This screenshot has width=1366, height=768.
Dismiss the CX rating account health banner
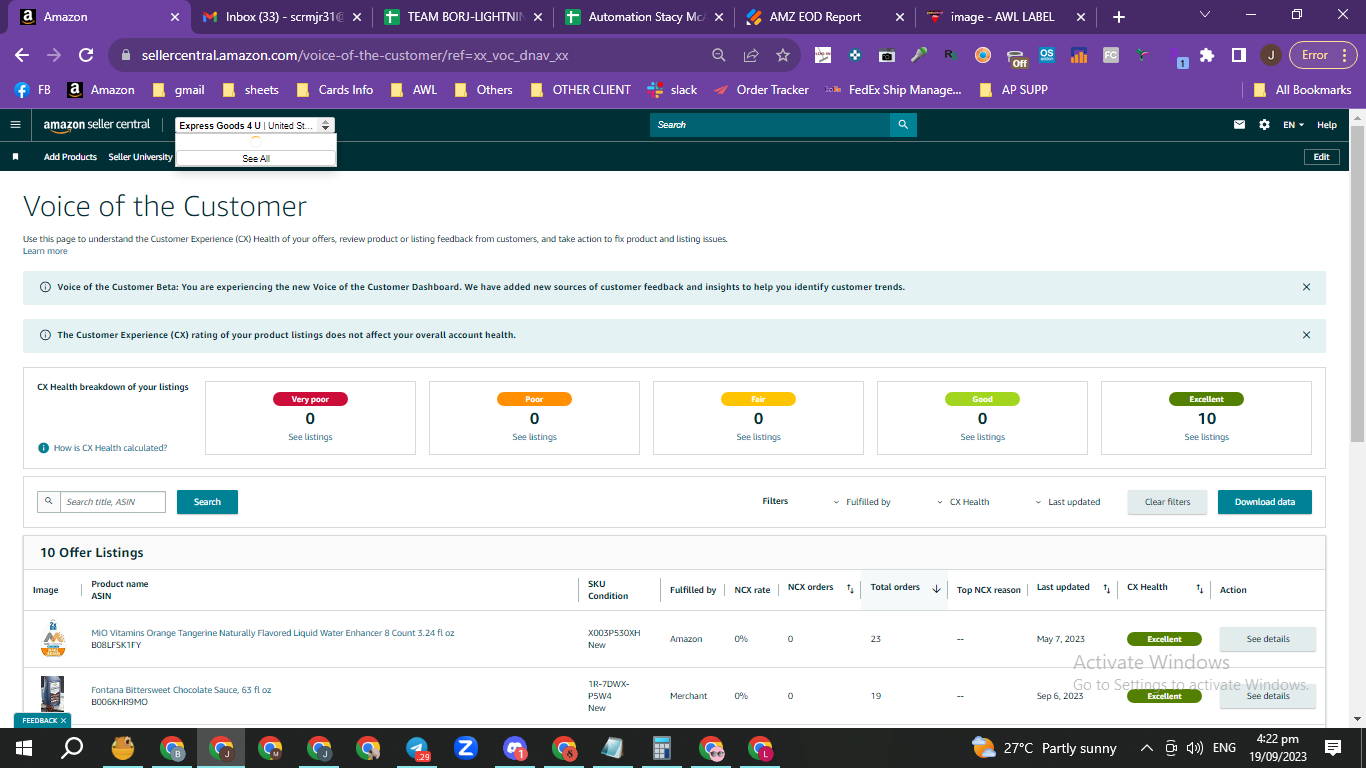[x=1306, y=335]
